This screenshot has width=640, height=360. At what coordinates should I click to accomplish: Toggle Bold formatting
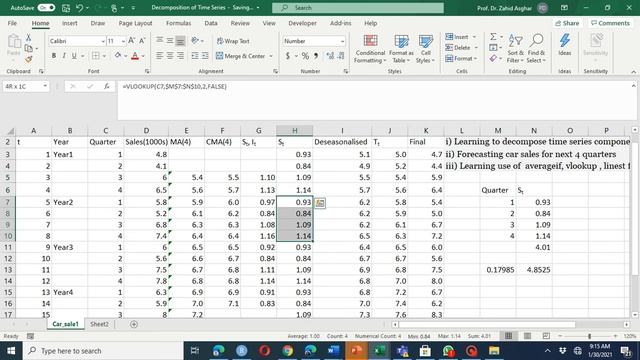pos(53,56)
